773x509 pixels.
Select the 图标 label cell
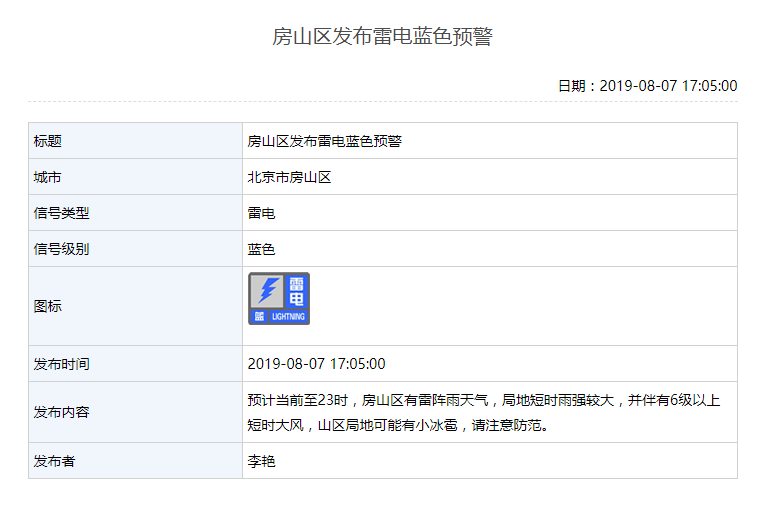(135, 306)
